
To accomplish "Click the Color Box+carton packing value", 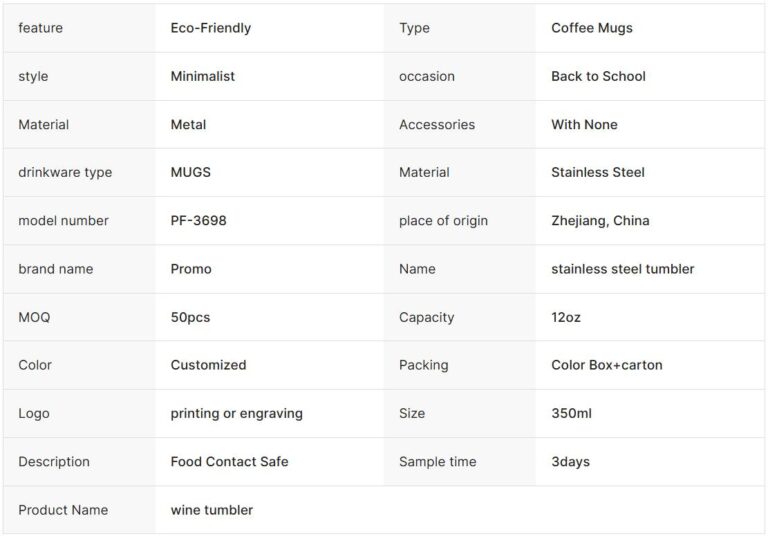I will tap(606, 365).
